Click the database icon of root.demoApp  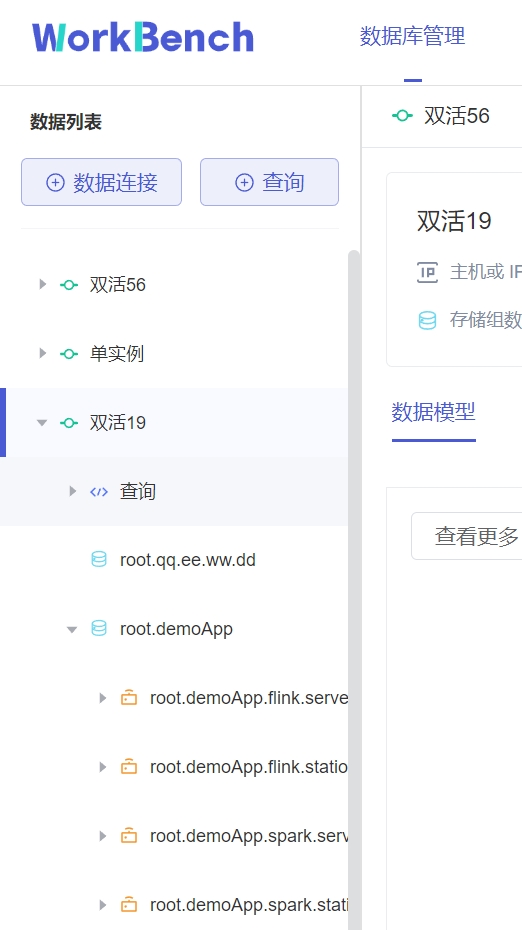(x=99, y=629)
